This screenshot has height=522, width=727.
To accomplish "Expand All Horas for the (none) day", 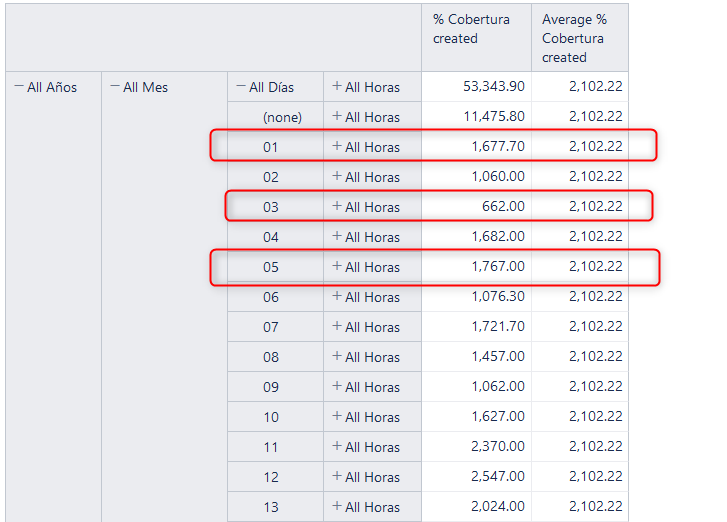I will [337, 116].
